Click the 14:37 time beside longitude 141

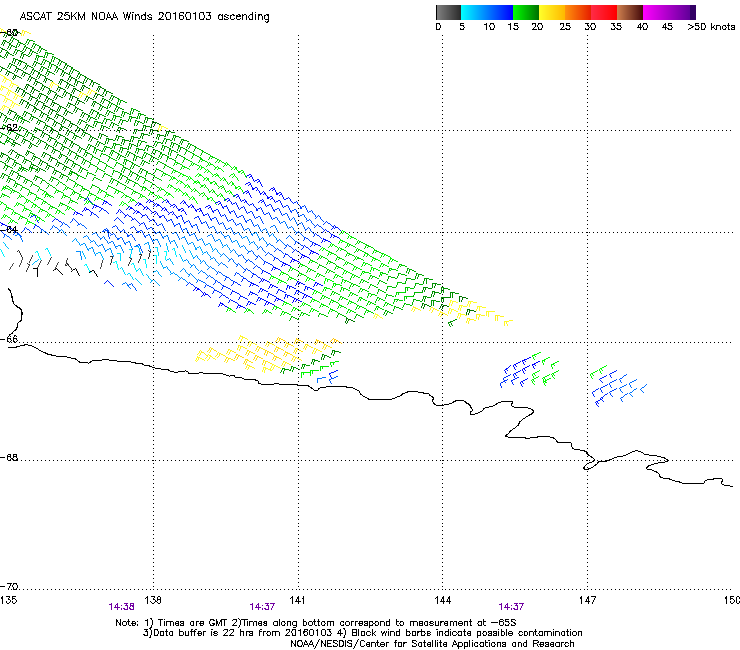262,607
